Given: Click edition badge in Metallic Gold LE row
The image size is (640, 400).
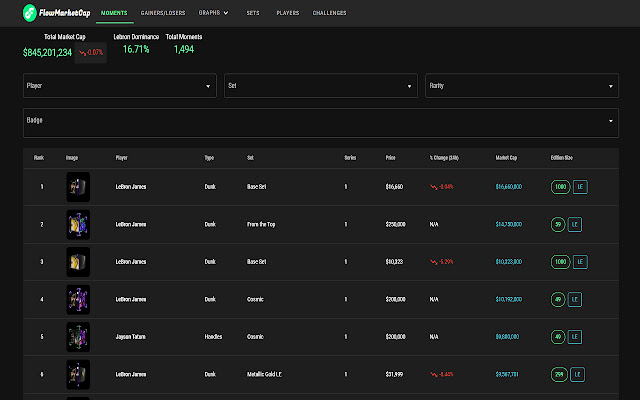Looking at the screenshot, I should tap(559, 375).
